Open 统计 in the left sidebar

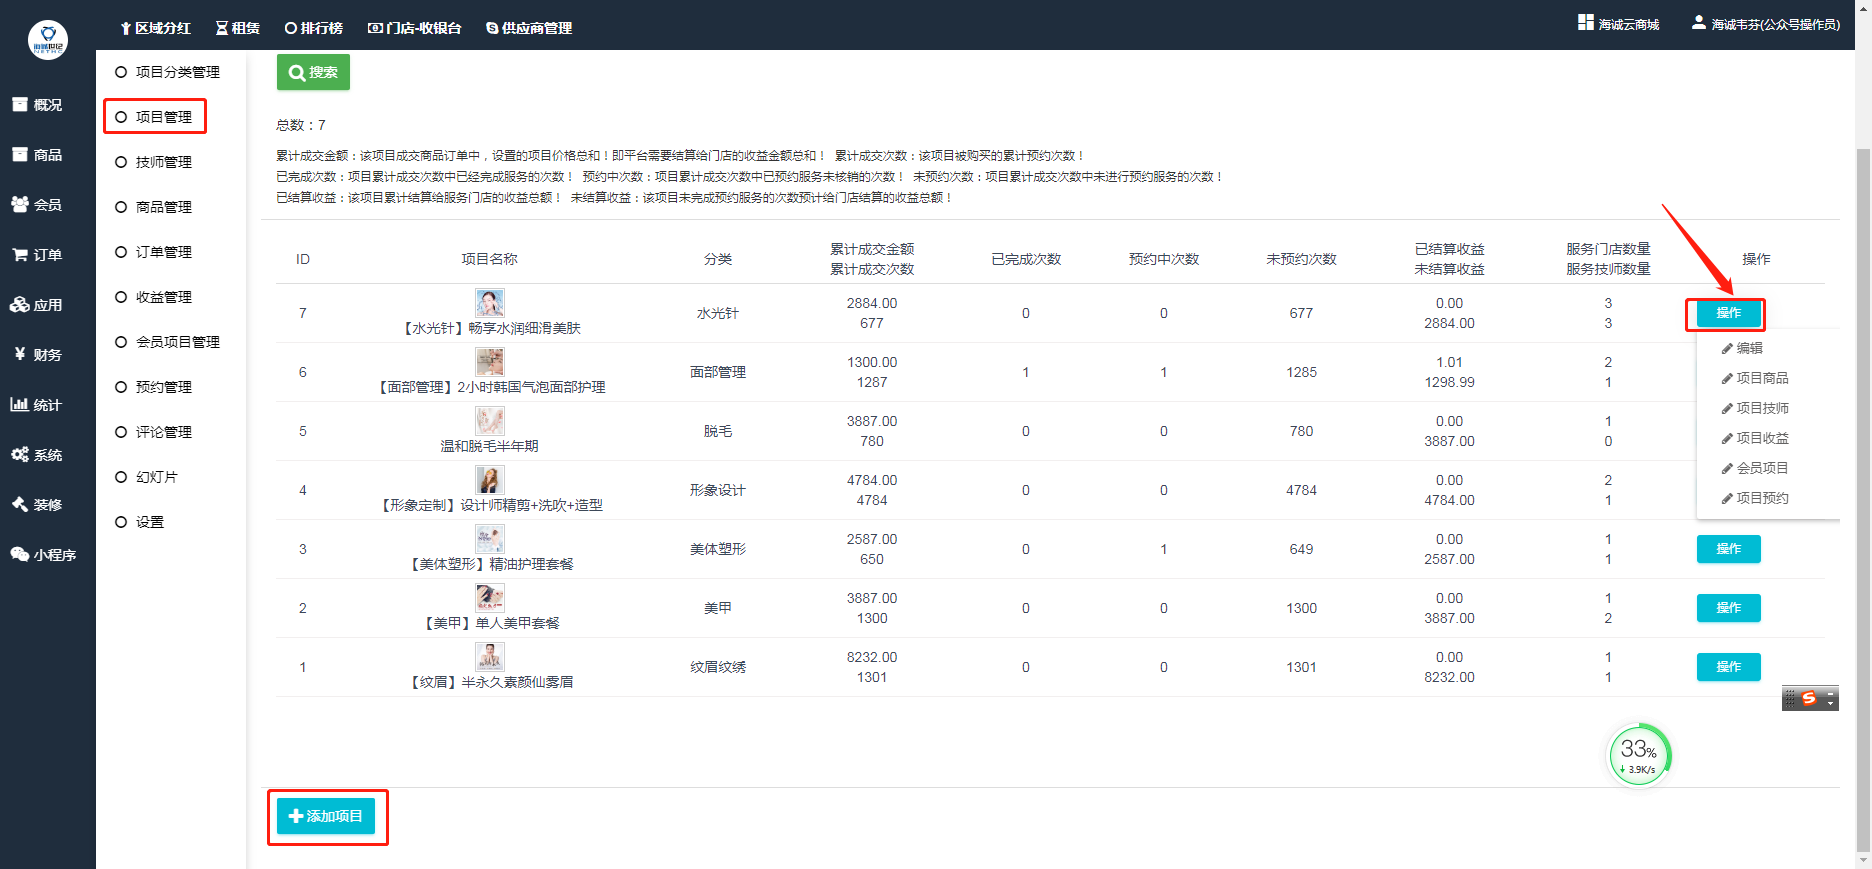tap(37, 405)
